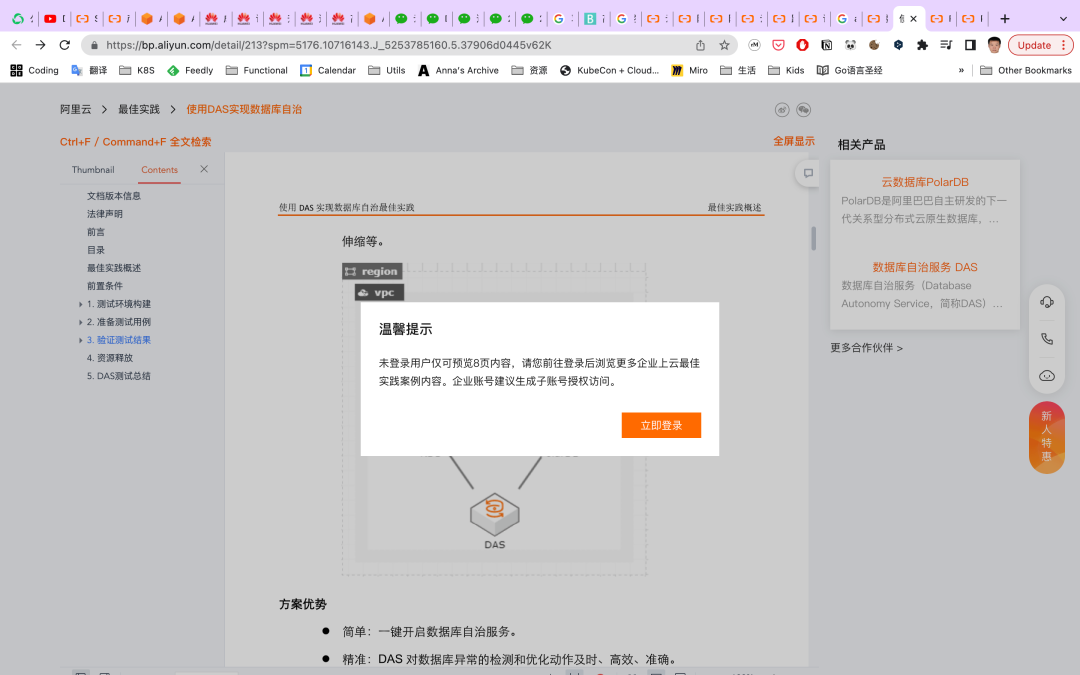Expand the '2. 准备测试用例' section
1080x675 pixels.
pyautogui.click(x=81, y=322)
